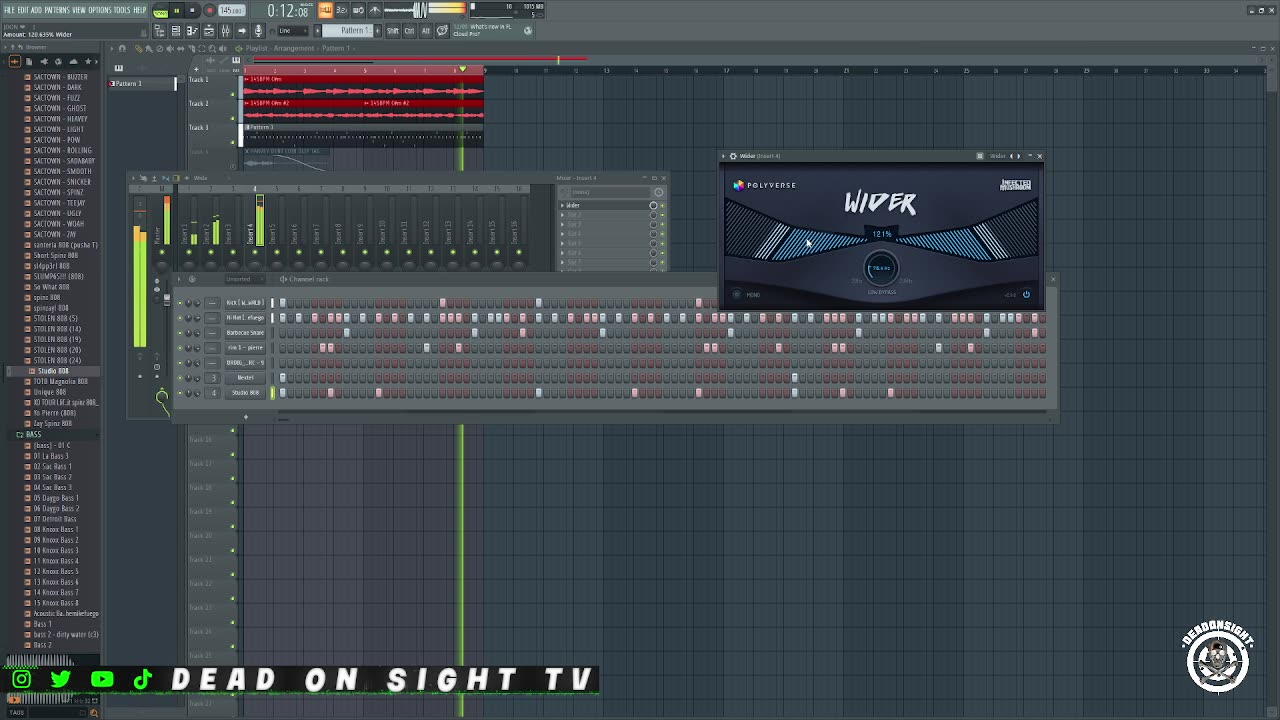The image size is (1280, 720).
Task: Toggle mute LED on mixer Master track
Action: coord(162,252)
